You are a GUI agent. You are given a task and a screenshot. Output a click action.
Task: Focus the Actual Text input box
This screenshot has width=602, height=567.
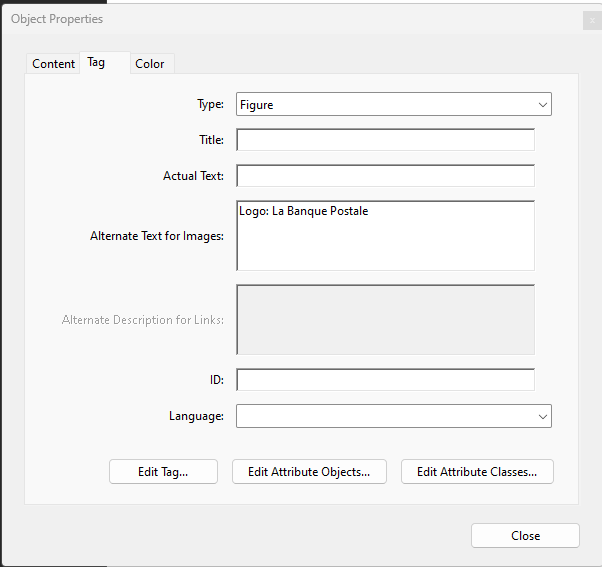tap(385, 176)
